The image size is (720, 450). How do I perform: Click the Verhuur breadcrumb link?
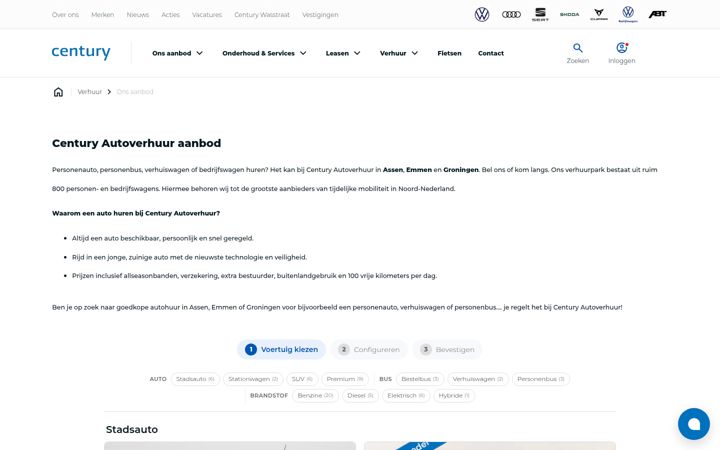90,92
